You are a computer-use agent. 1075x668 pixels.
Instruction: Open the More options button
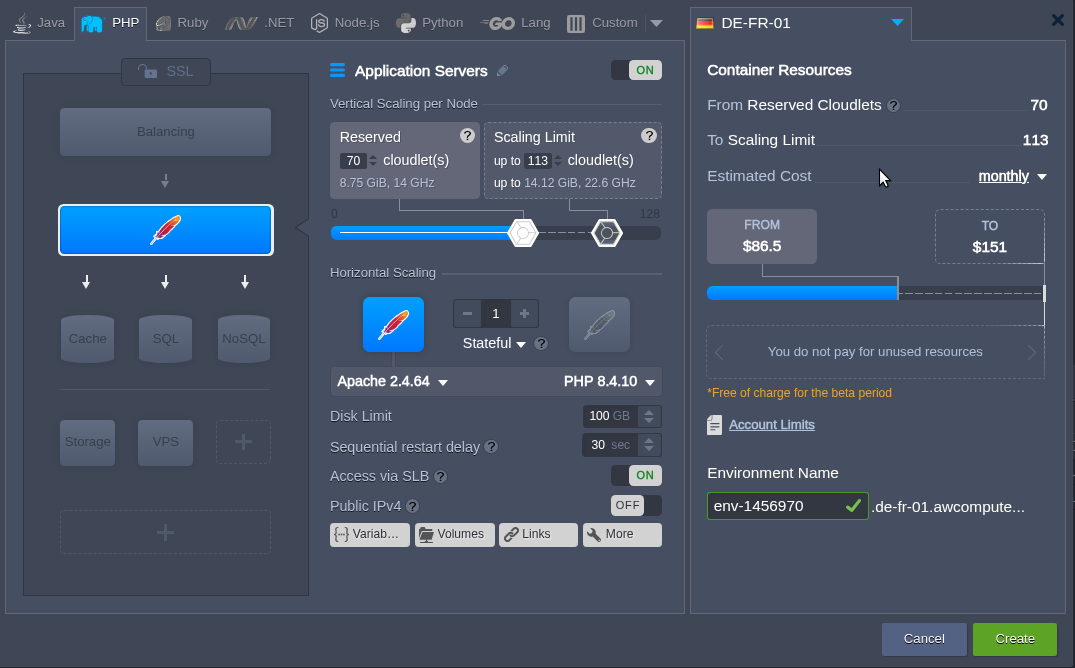tap(622, 534)
